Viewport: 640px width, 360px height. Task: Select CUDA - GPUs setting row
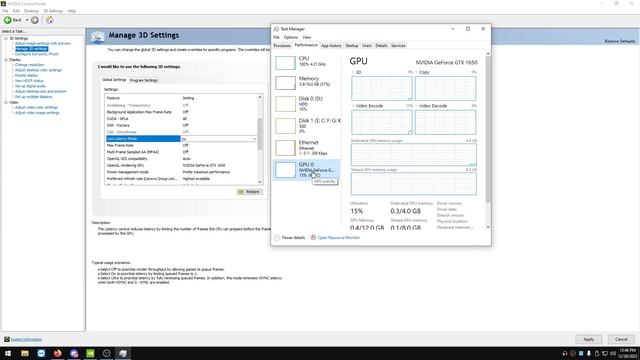[181, 119]
